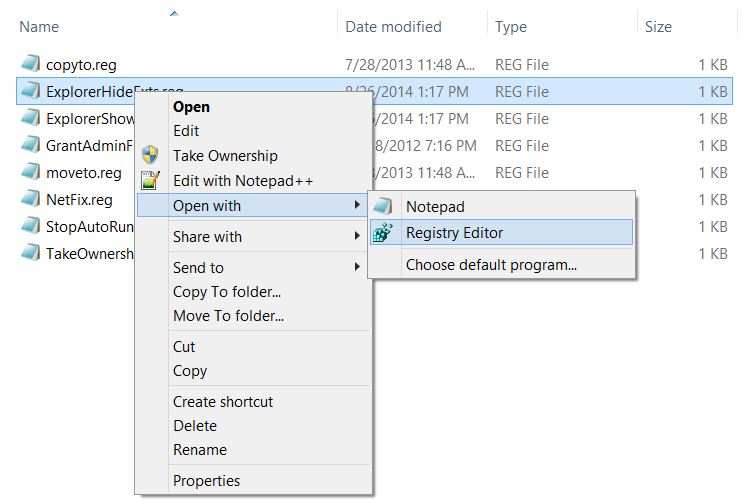Select the StopAutoRun file icon
The width and height of the screenshot is (747, 500).
point(29,226)
